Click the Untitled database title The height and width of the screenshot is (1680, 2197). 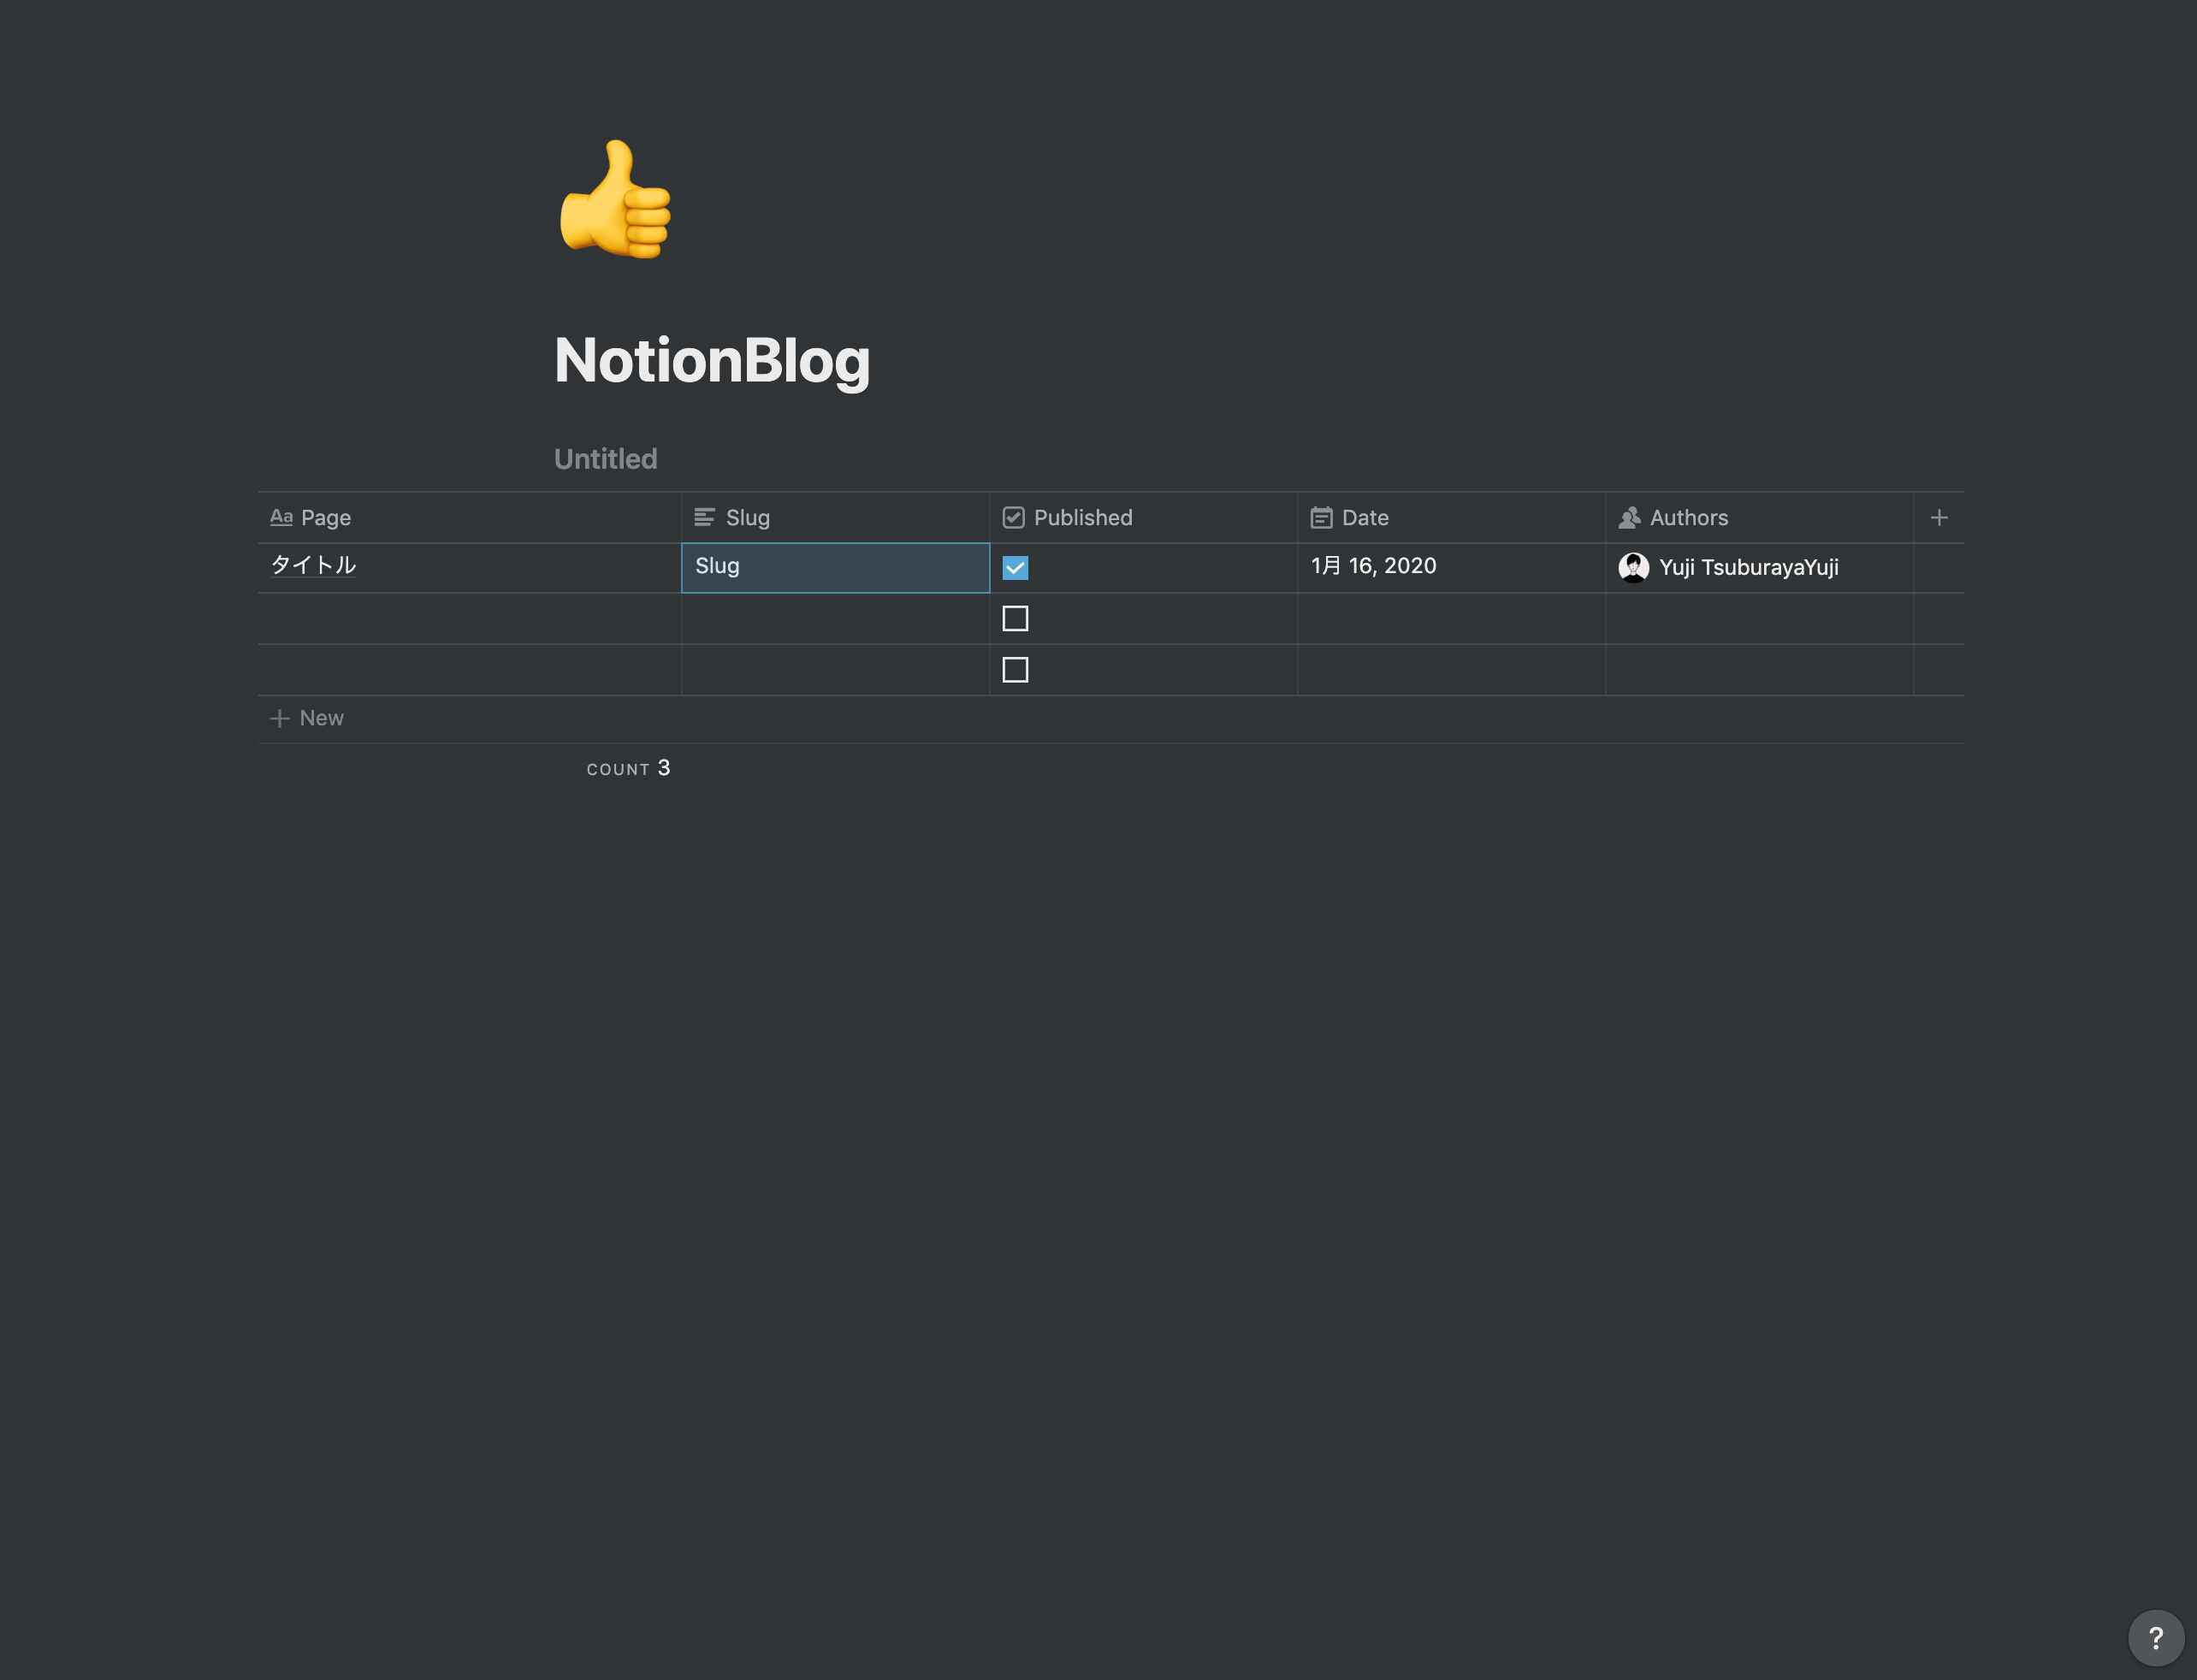(x=606, y=459)
